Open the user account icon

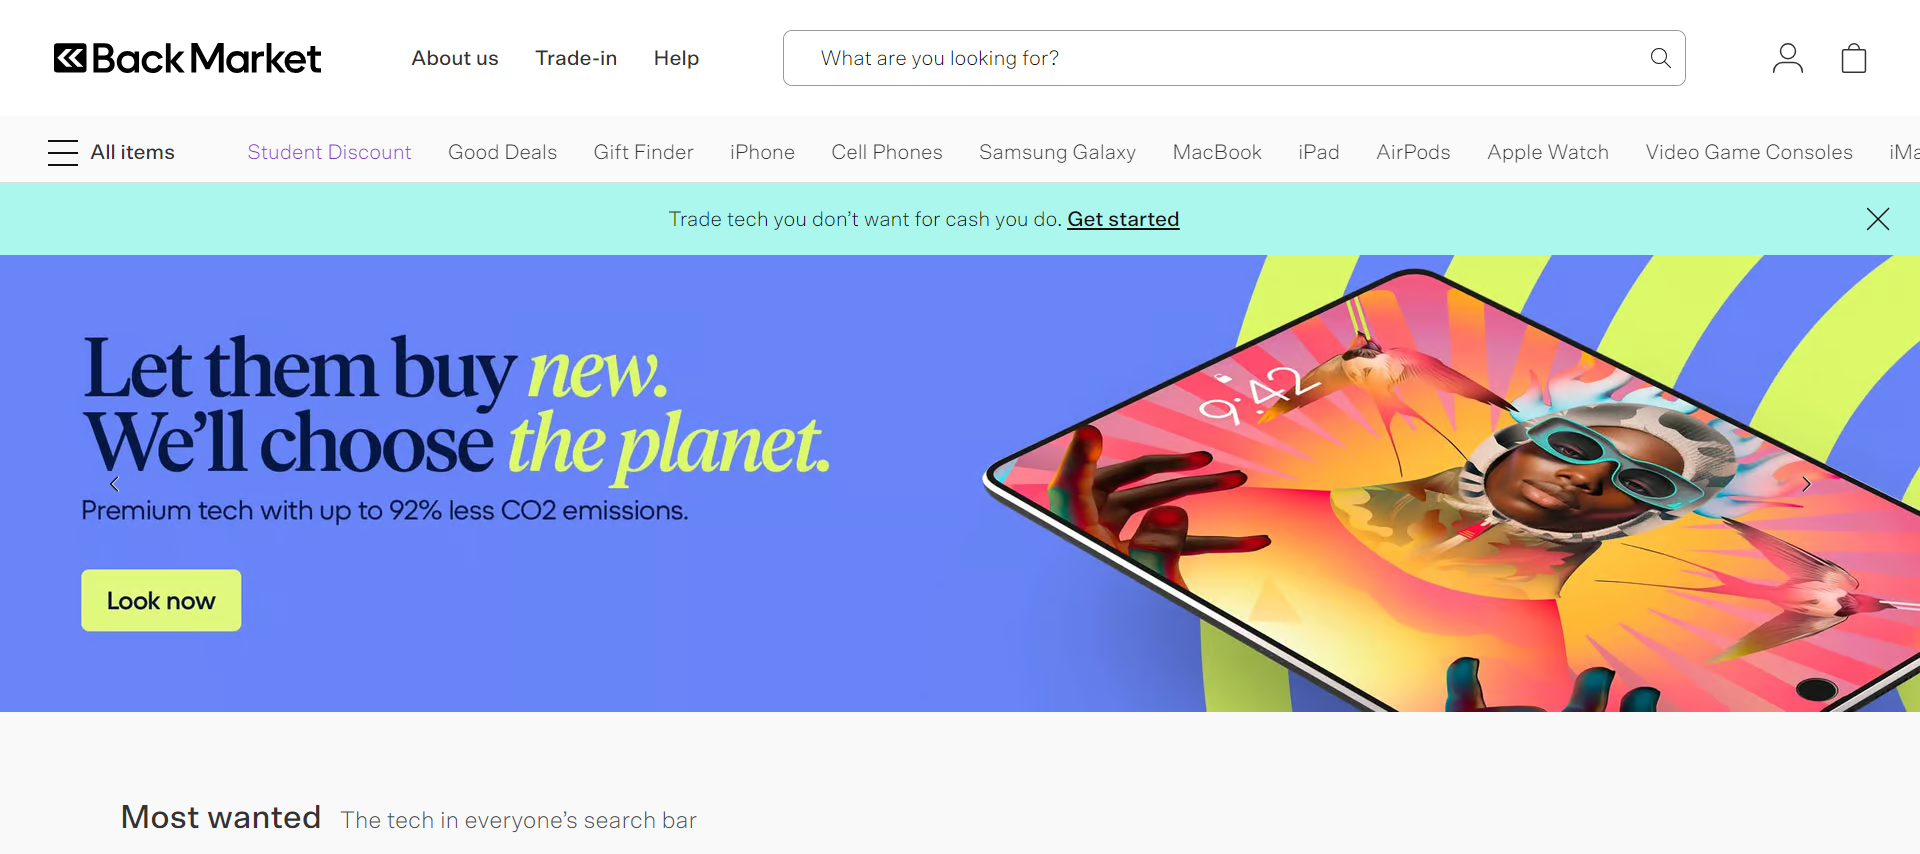pos(1787,58)
